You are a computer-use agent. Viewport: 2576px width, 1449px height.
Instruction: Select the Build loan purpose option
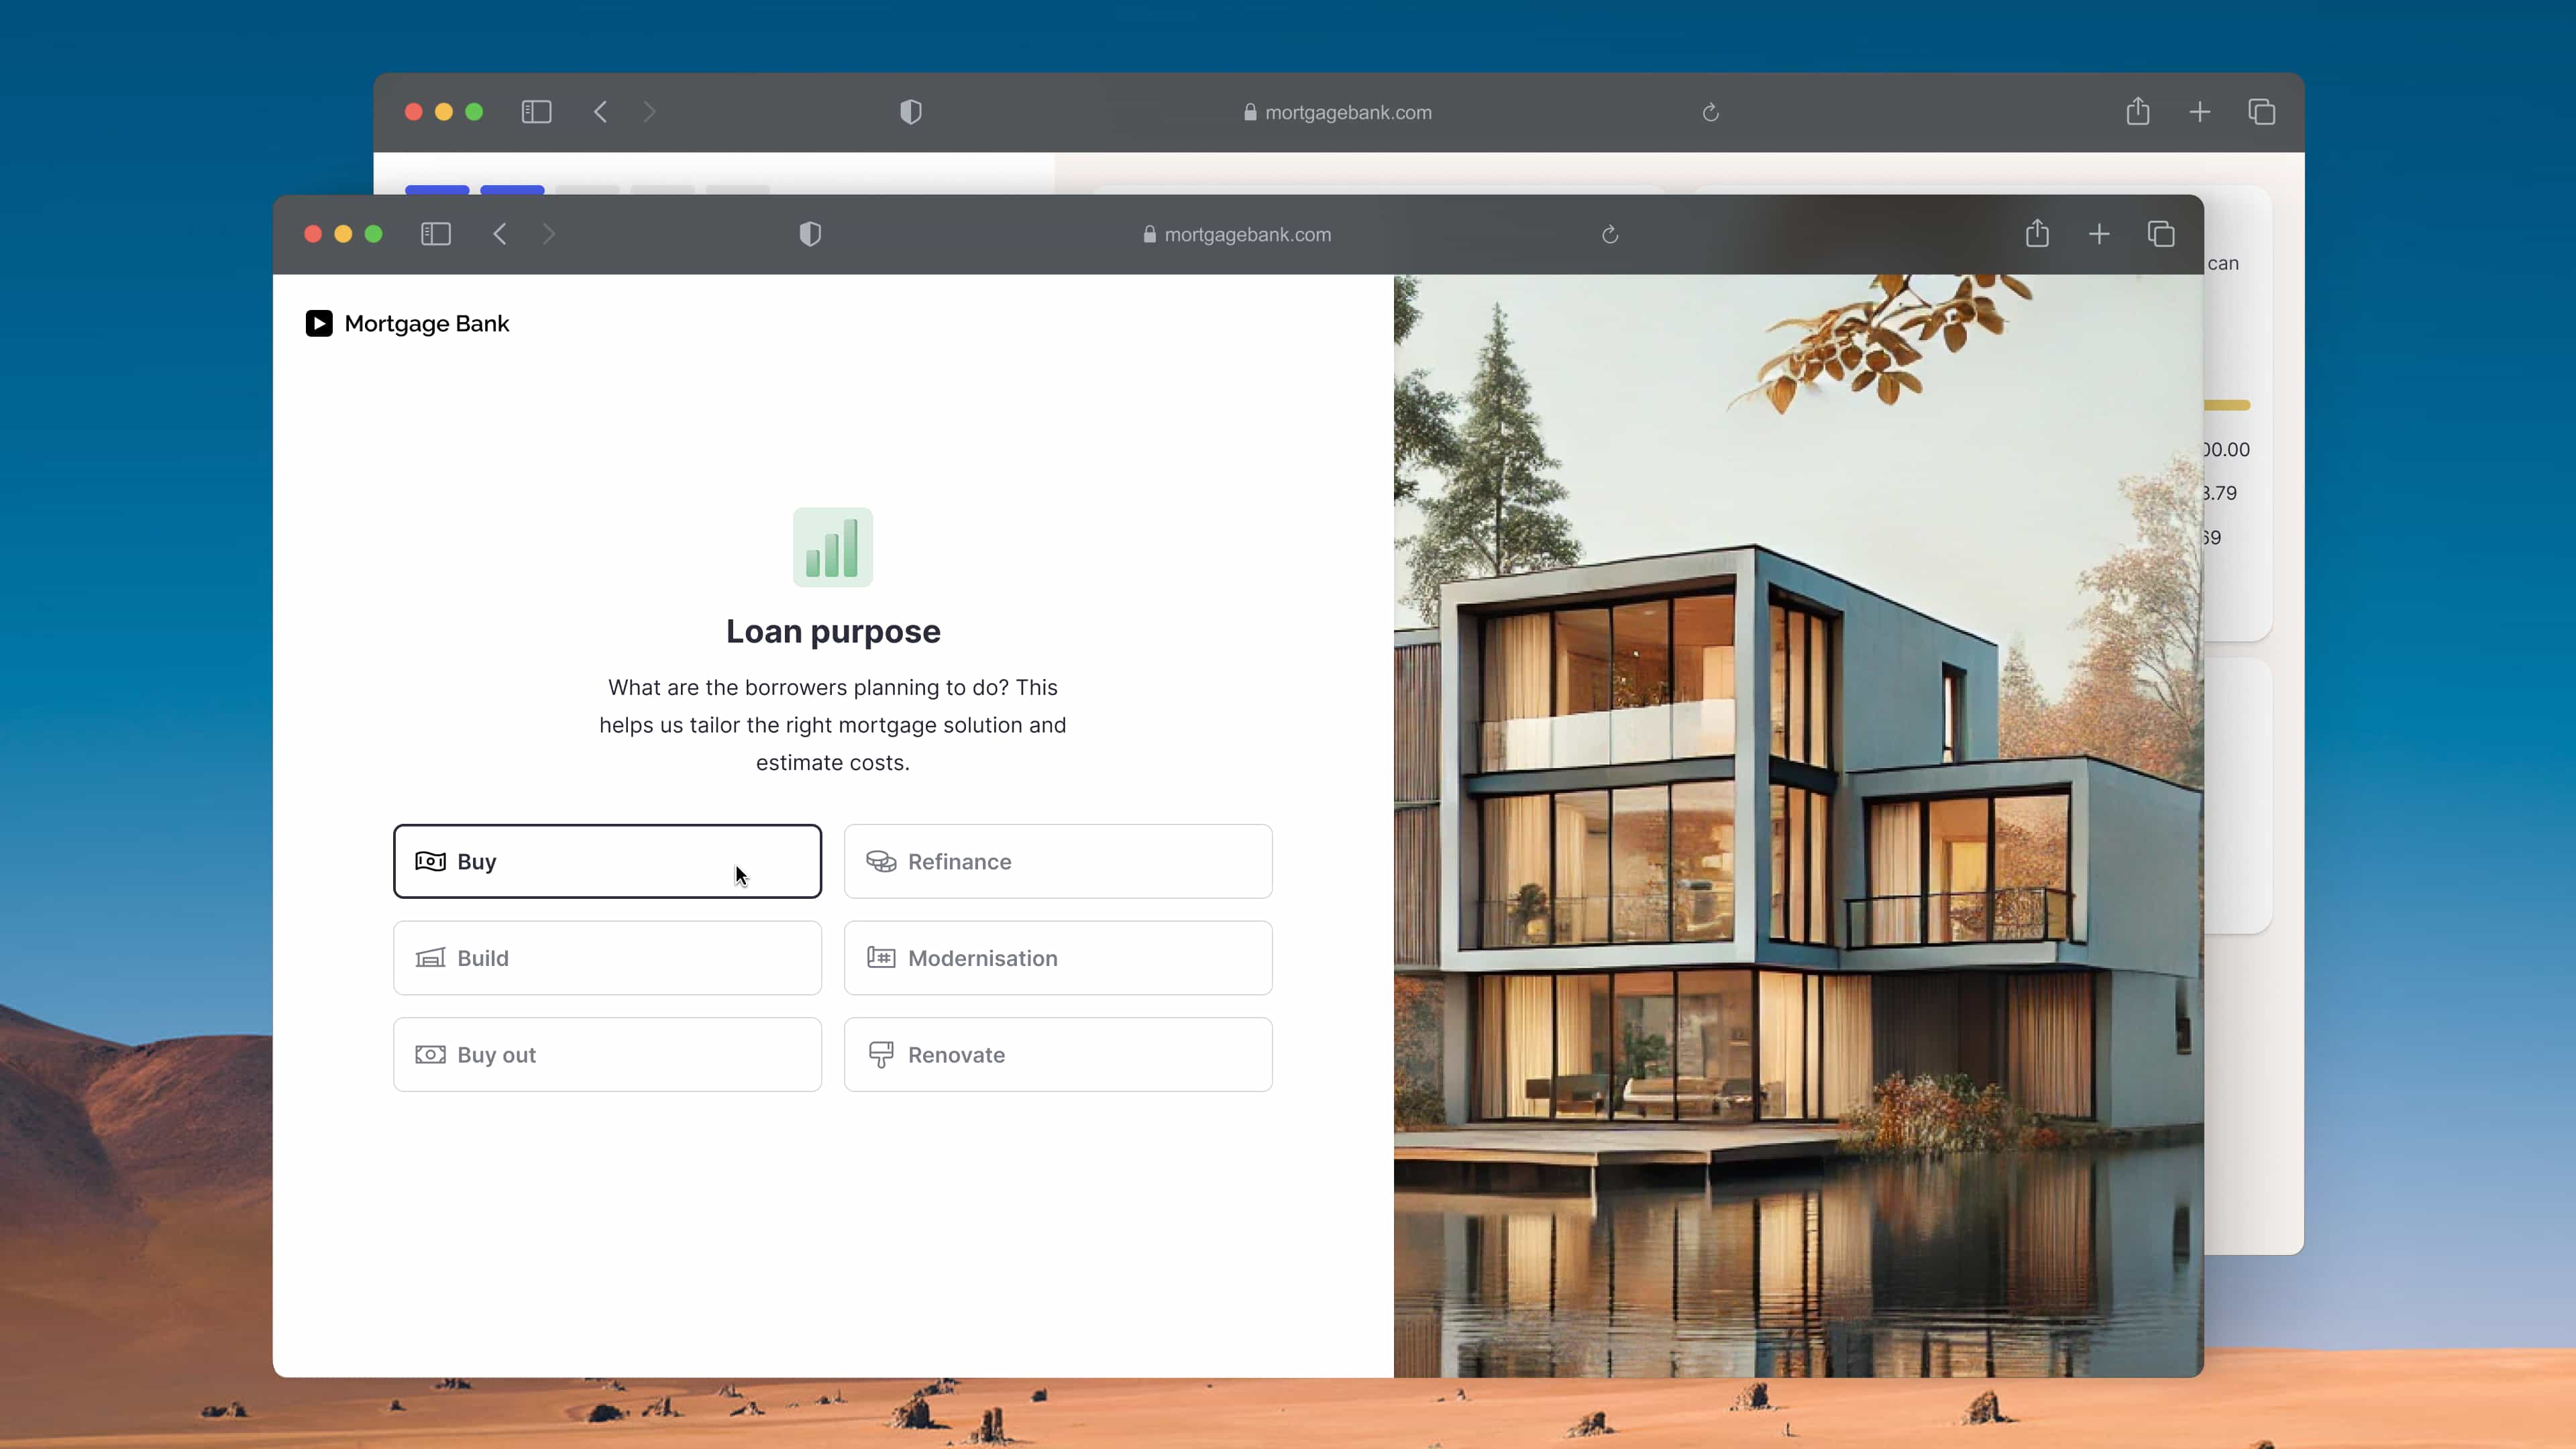[x=607, y=958]
